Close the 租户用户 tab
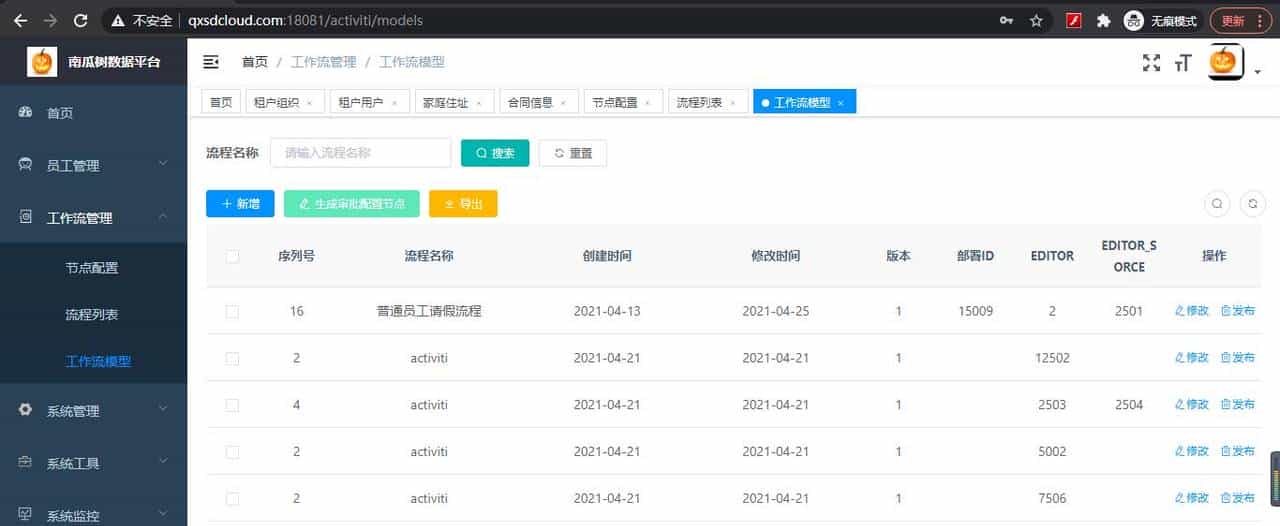 [394, 102]
